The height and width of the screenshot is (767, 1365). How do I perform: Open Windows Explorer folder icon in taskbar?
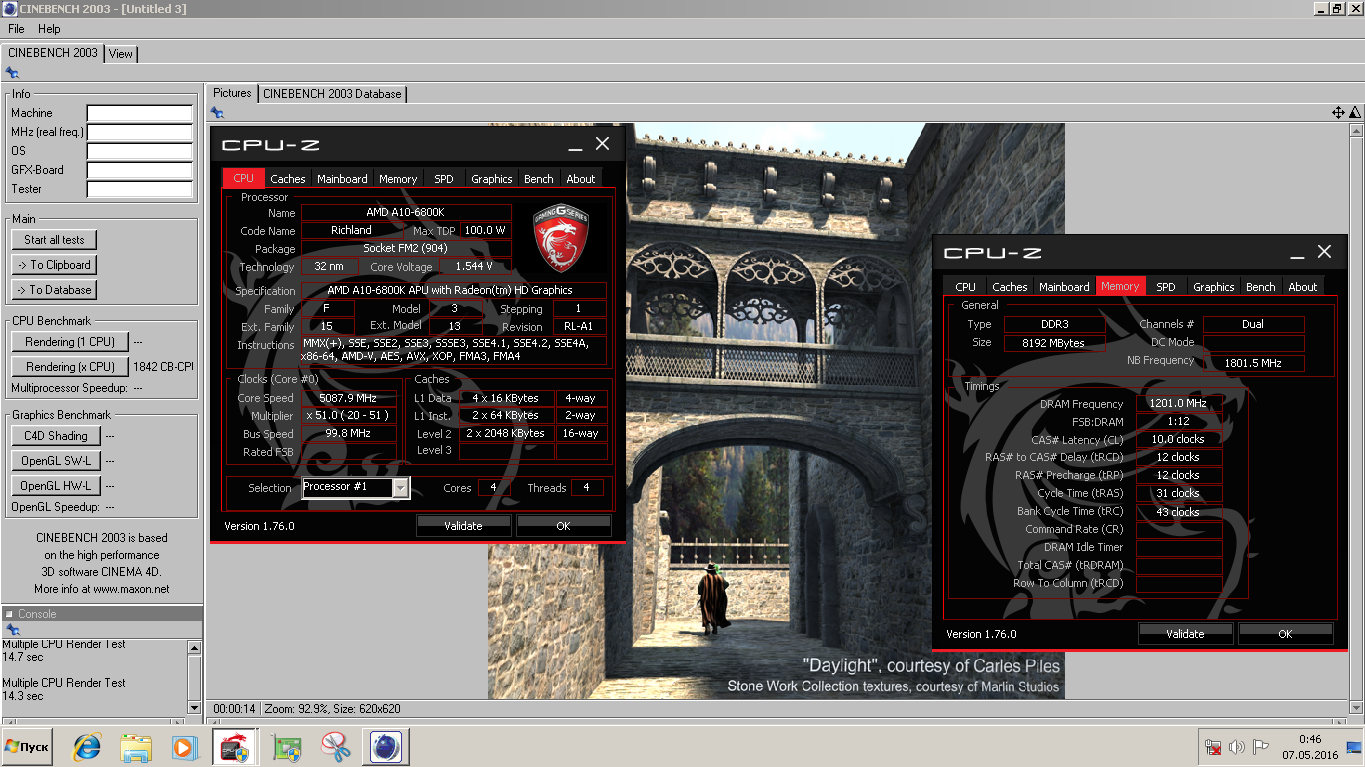pyautogui.click(x=136, y=747)
